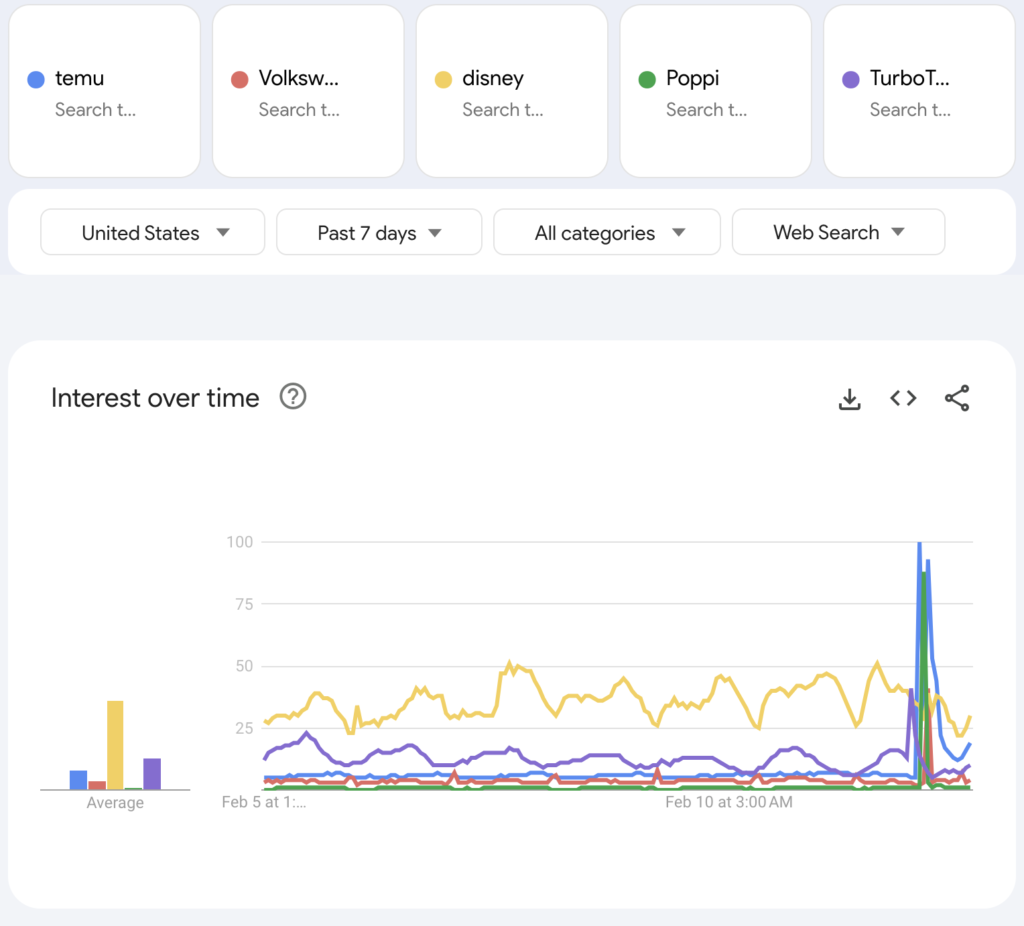Viewport: 1024px width, 926px height.
Task: Click the blue dot beside temu
Action: pos(36,79)
